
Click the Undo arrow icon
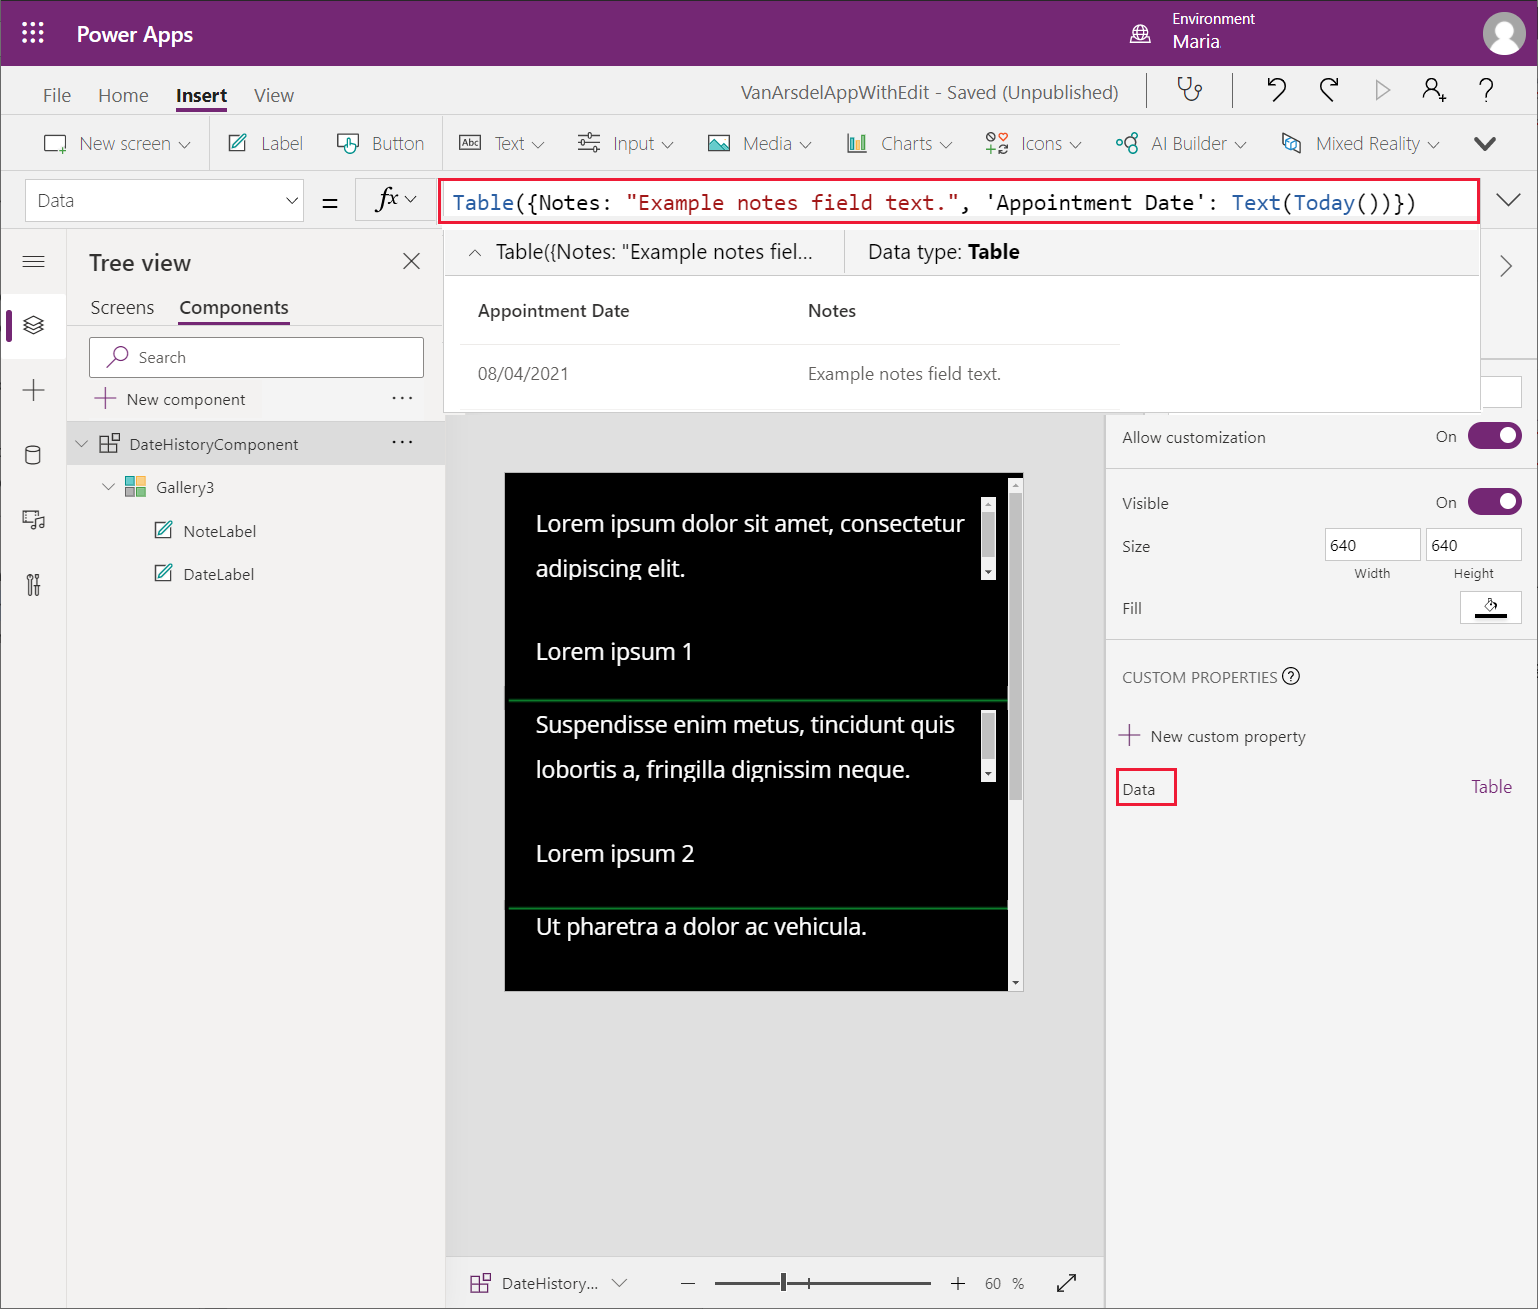point(1276,90)
